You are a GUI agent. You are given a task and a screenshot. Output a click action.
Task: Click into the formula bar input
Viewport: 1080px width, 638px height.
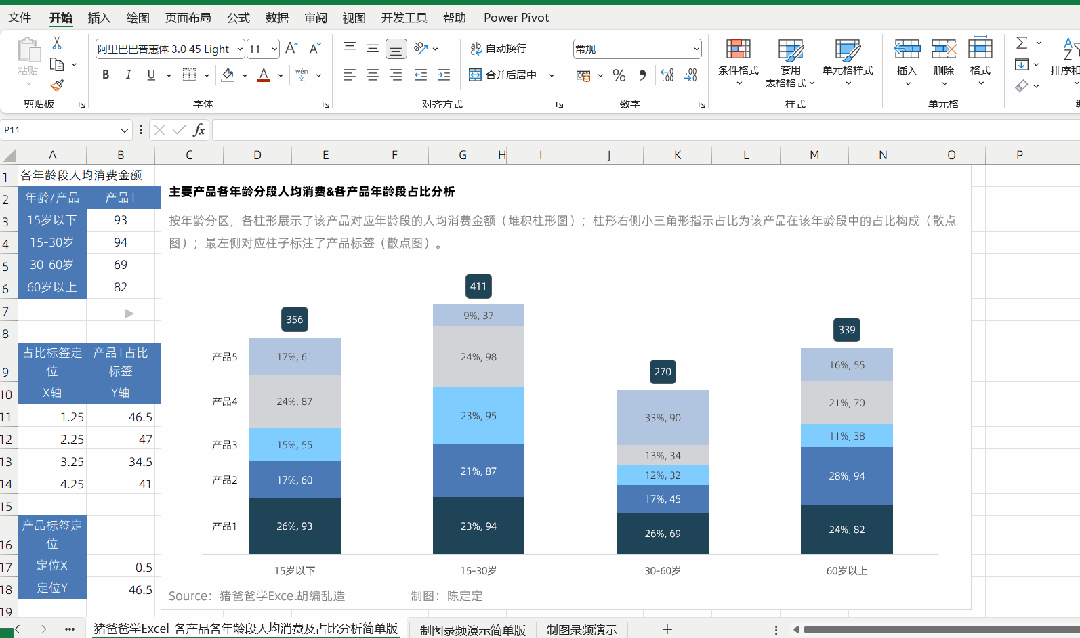(646, 130)
